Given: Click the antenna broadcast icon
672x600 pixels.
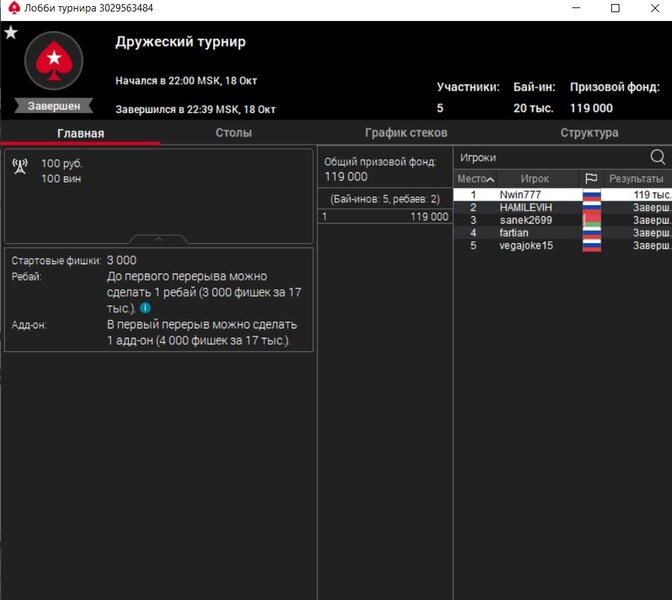Looking at the screenshot, I should coord(20,166).
